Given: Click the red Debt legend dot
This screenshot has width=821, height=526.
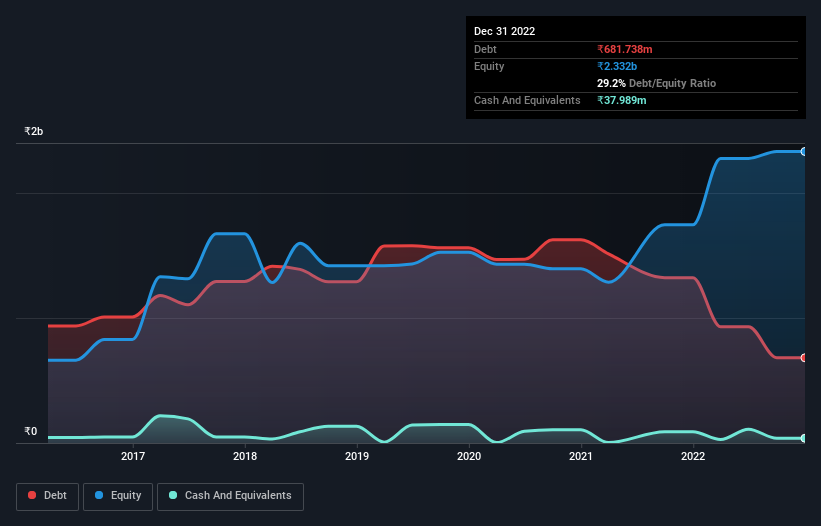Looking at the screenshot, I should tap(32, 495).
